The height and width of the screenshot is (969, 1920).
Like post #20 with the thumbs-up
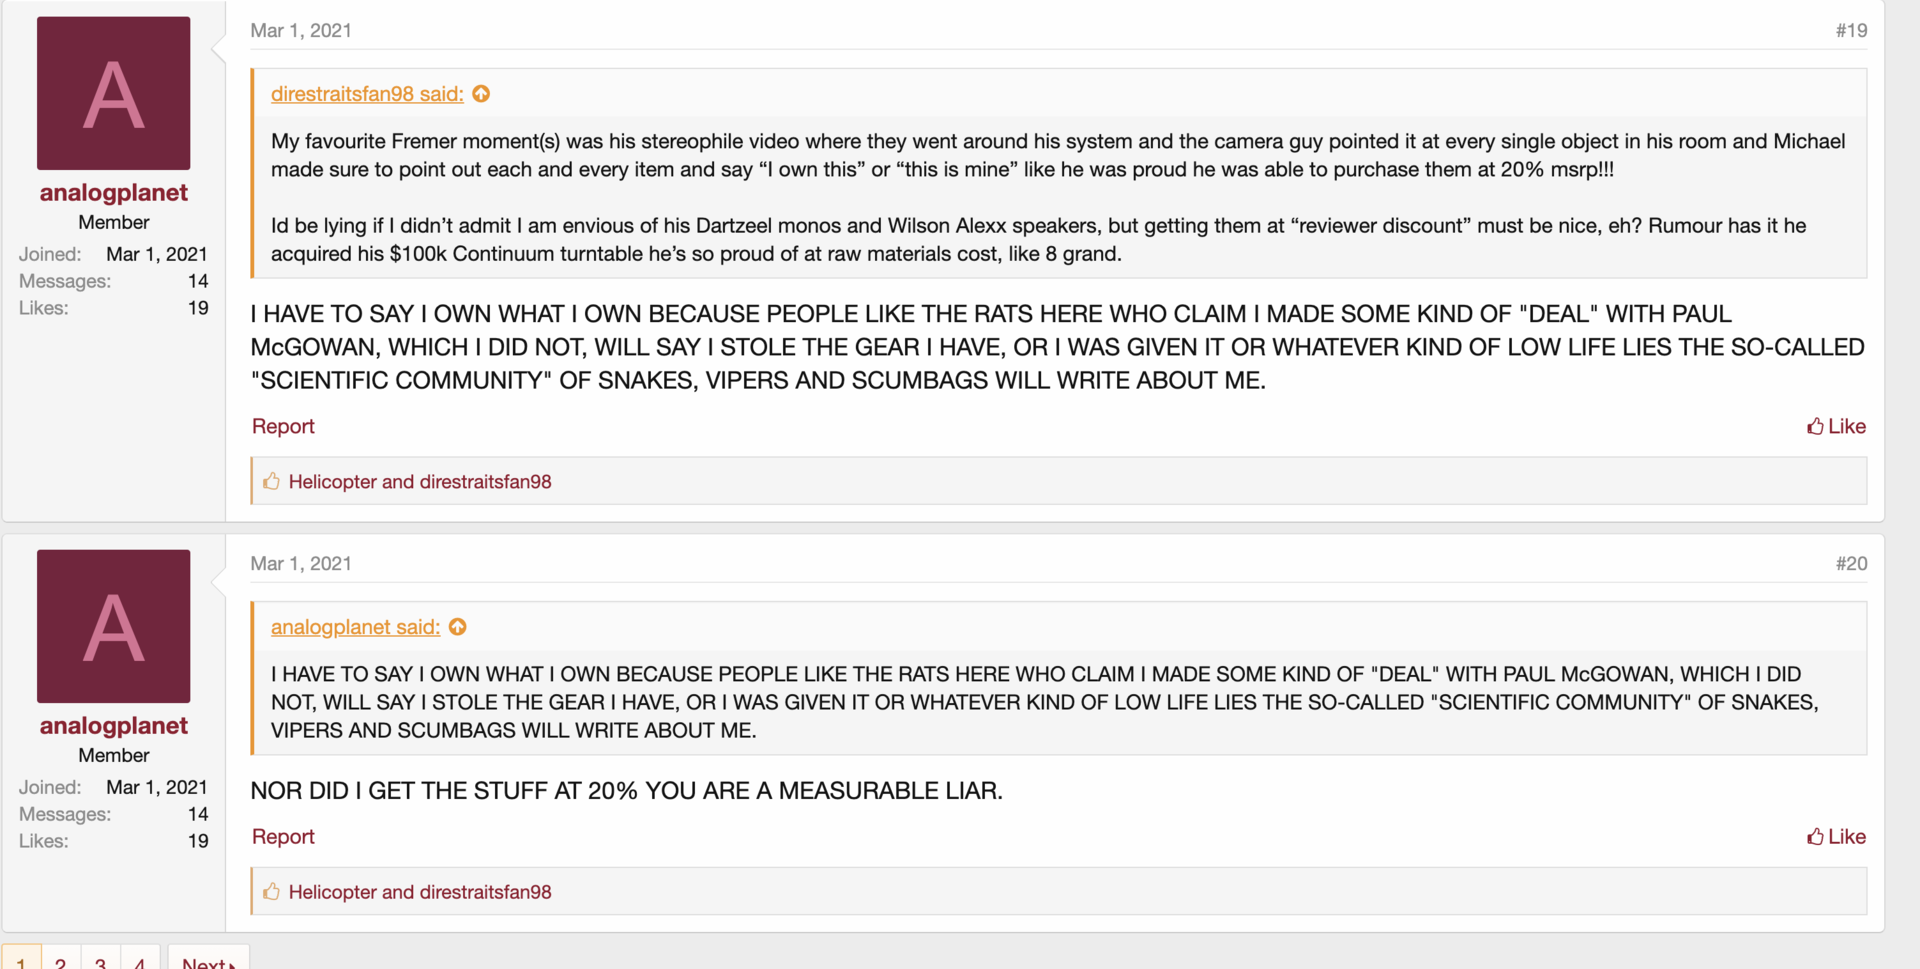click(1836, 837)
